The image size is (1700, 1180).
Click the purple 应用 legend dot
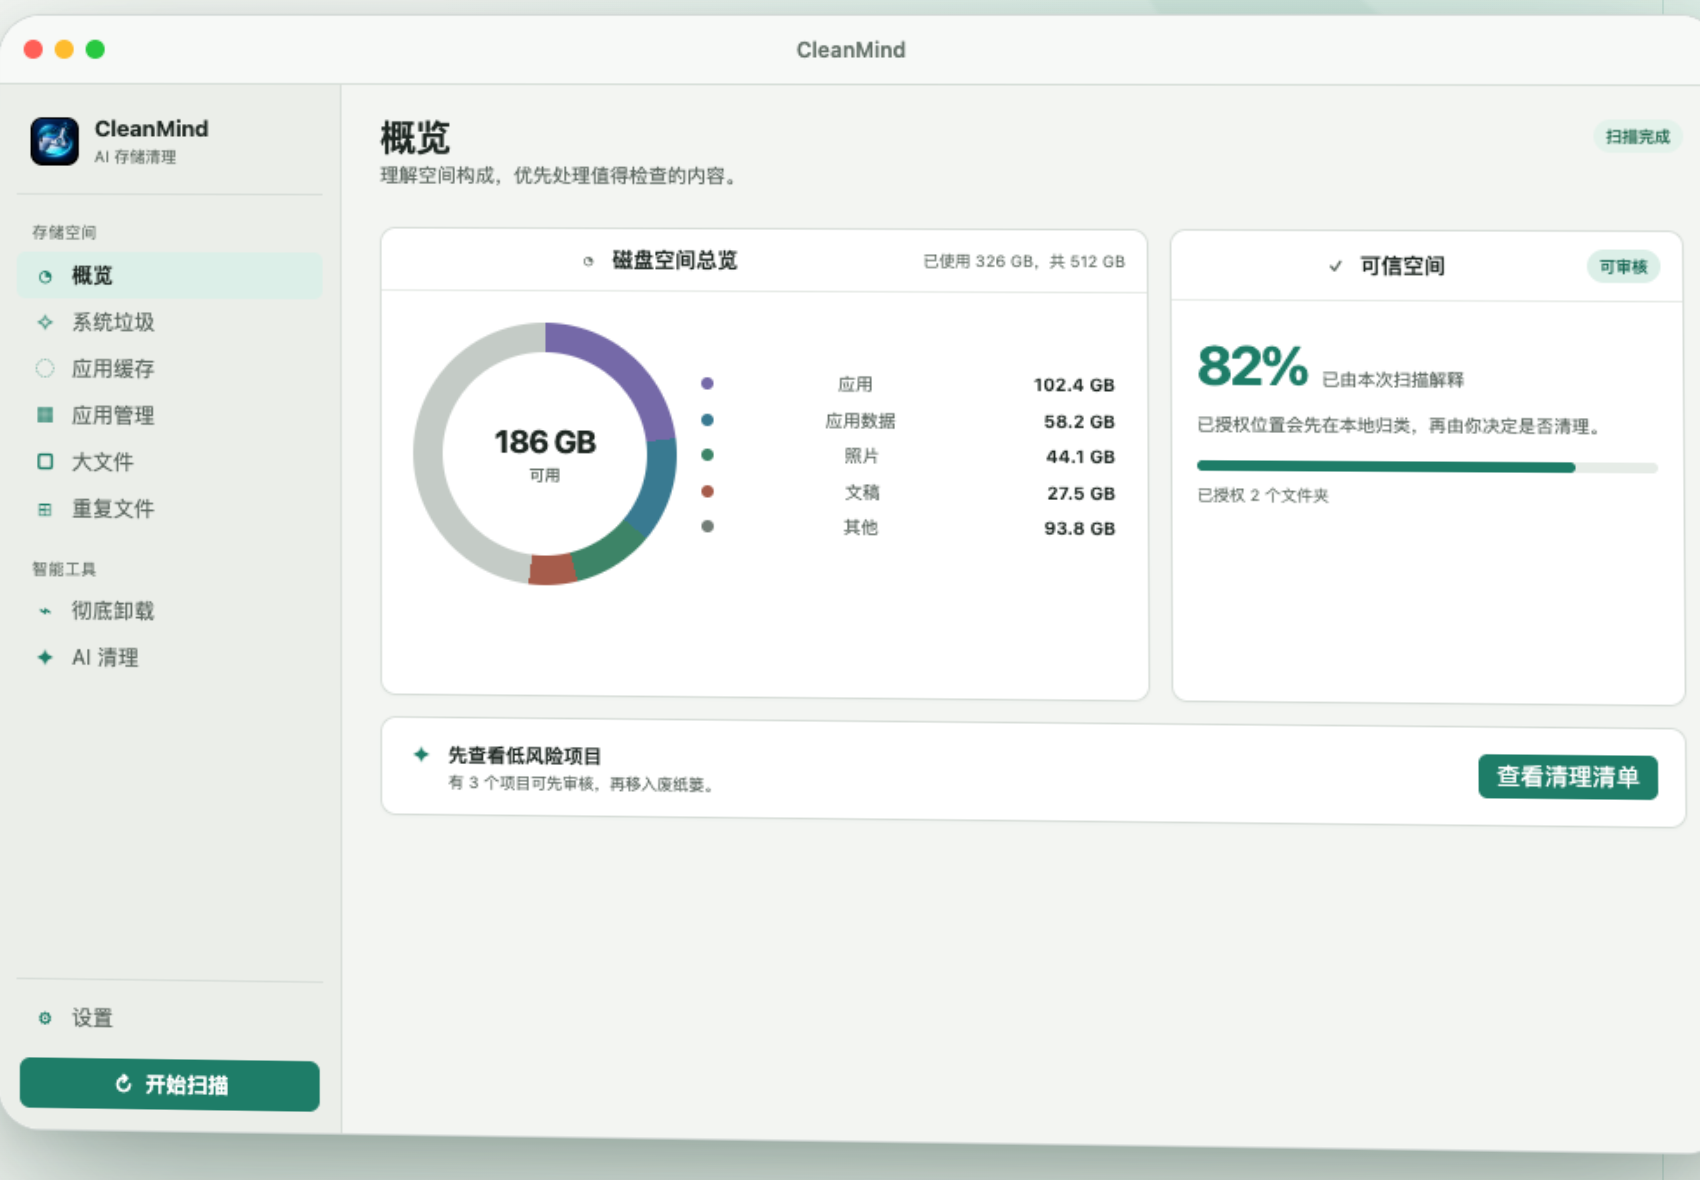(x=707, y=383)
